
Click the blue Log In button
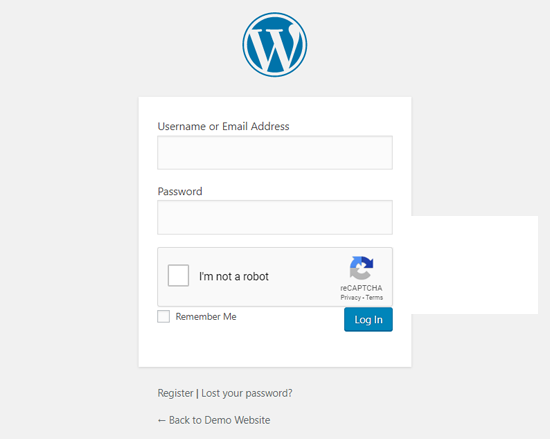[x=368, y=319]
